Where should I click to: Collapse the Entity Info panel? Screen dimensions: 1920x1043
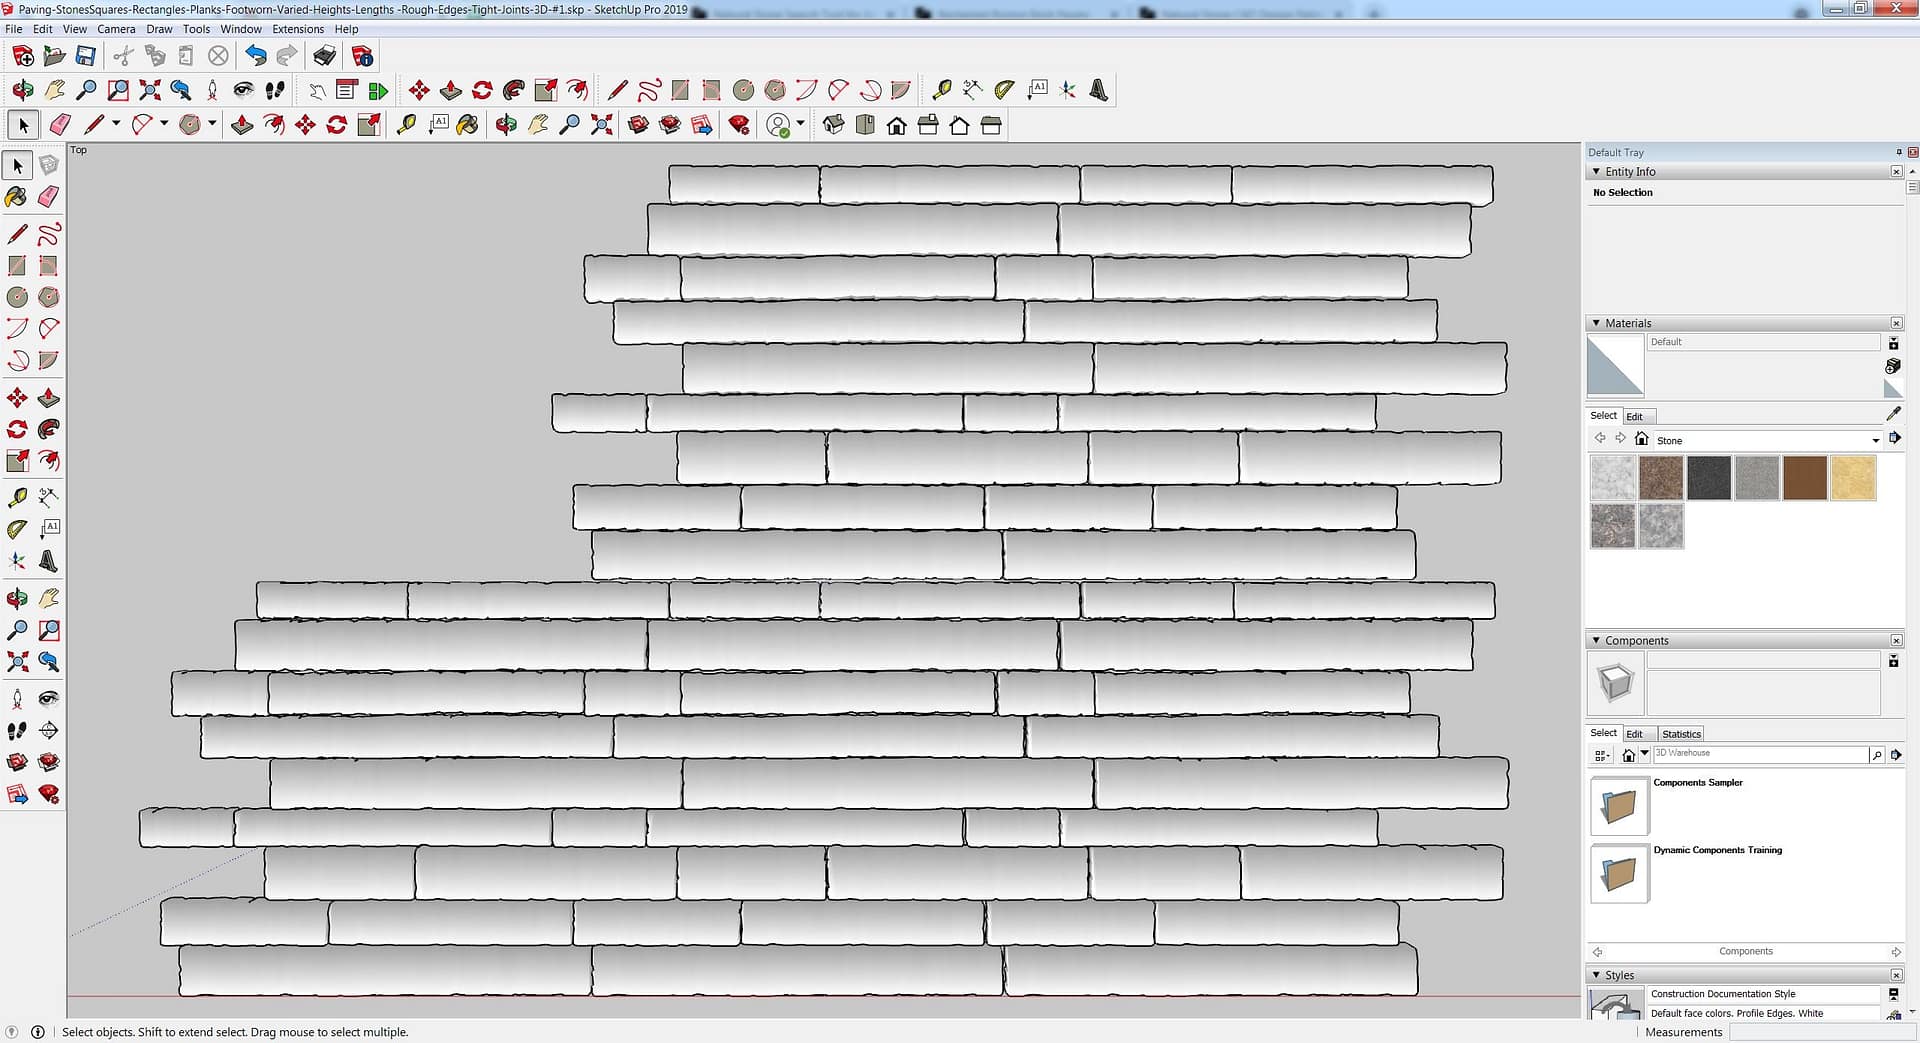click(x=1596, y=172)
